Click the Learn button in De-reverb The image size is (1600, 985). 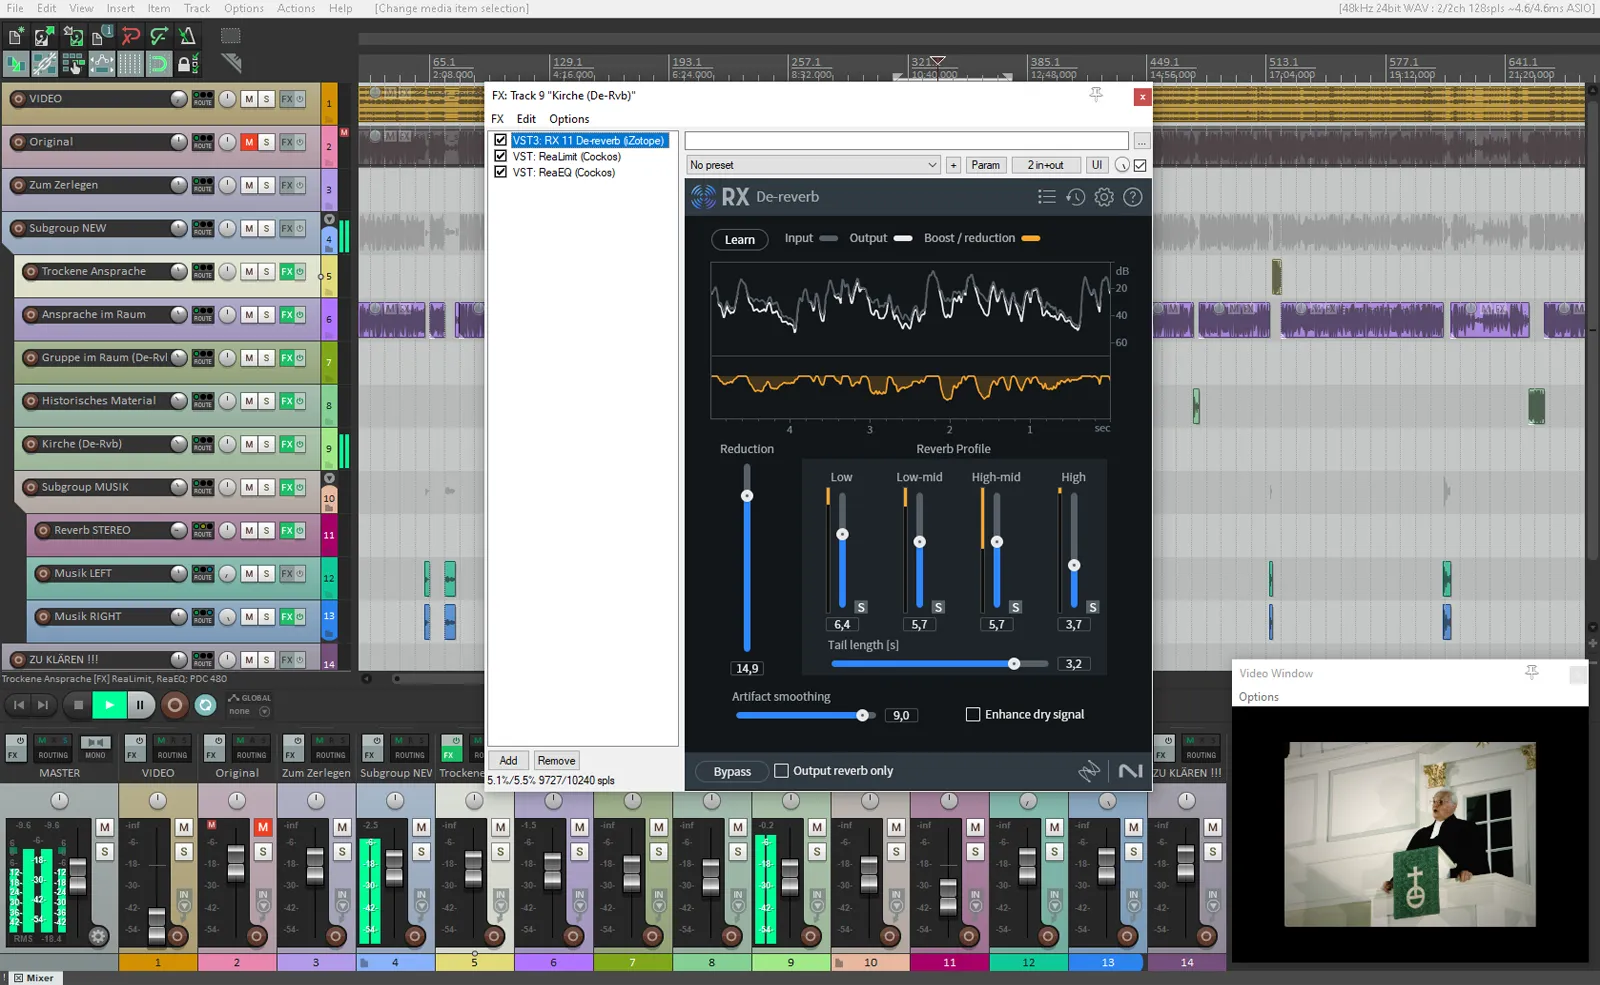(740, 239)
